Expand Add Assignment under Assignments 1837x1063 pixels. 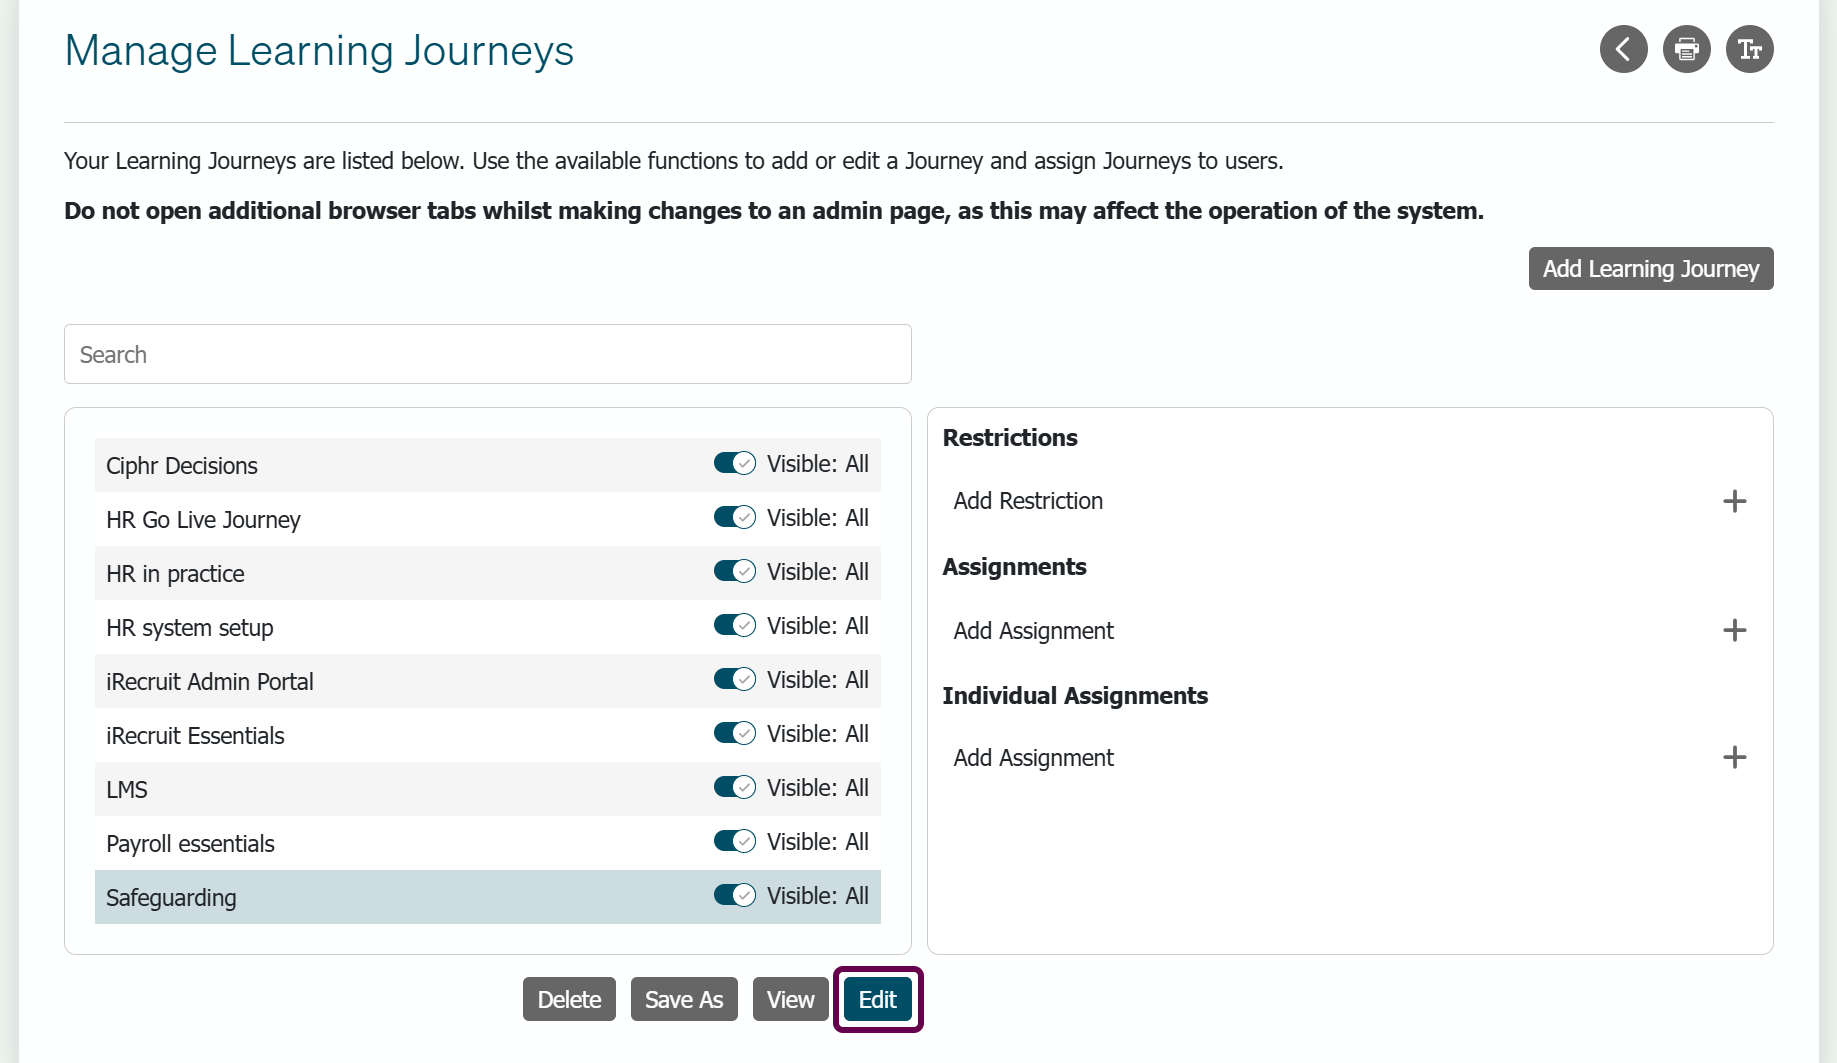click(1350, 630)
